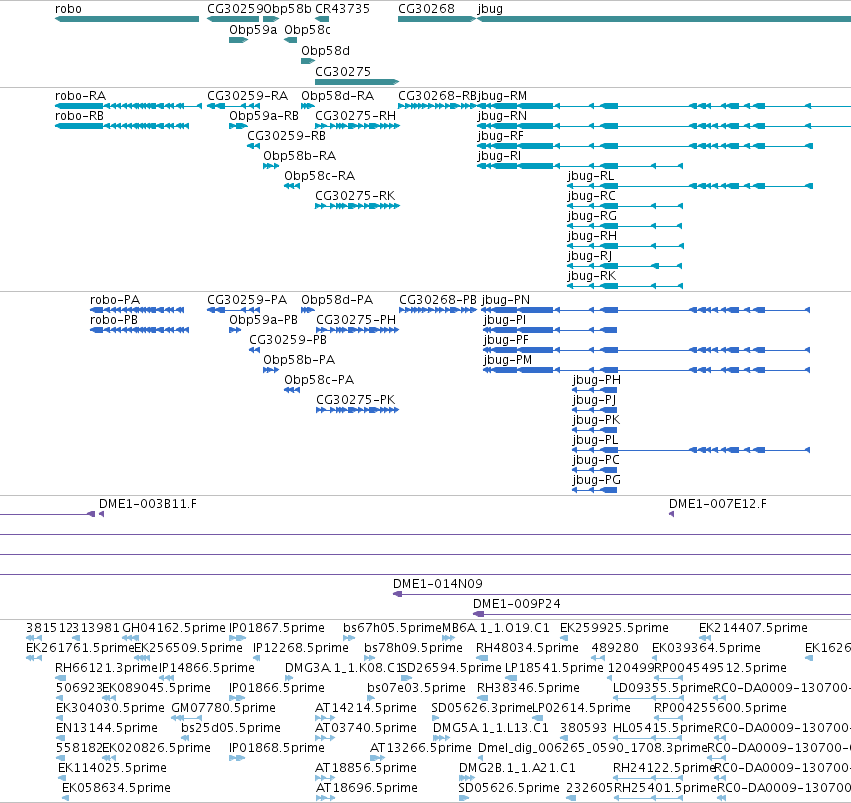Select the jbug-PF protein label

coord(506,340)
